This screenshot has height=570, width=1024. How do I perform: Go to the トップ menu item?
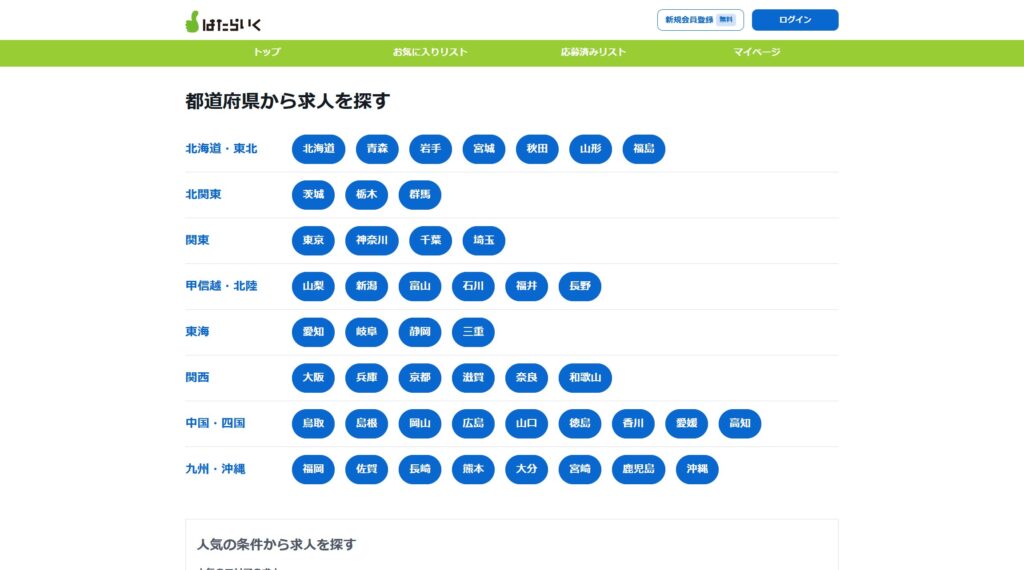click(267, 52)
